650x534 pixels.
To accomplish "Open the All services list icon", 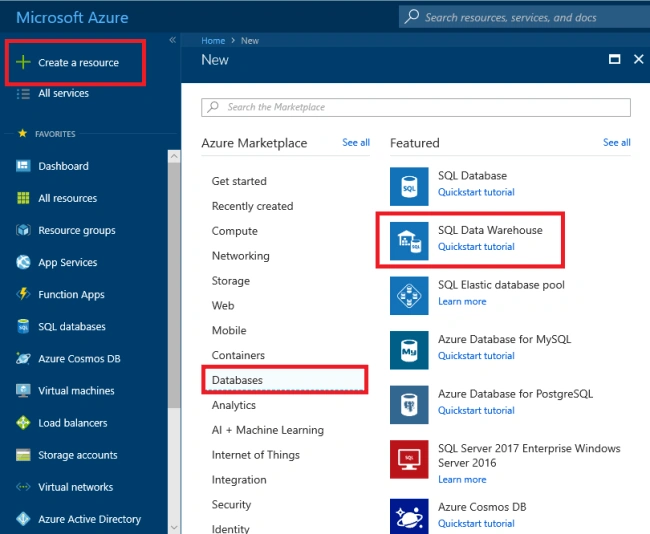I will (23, 94).
